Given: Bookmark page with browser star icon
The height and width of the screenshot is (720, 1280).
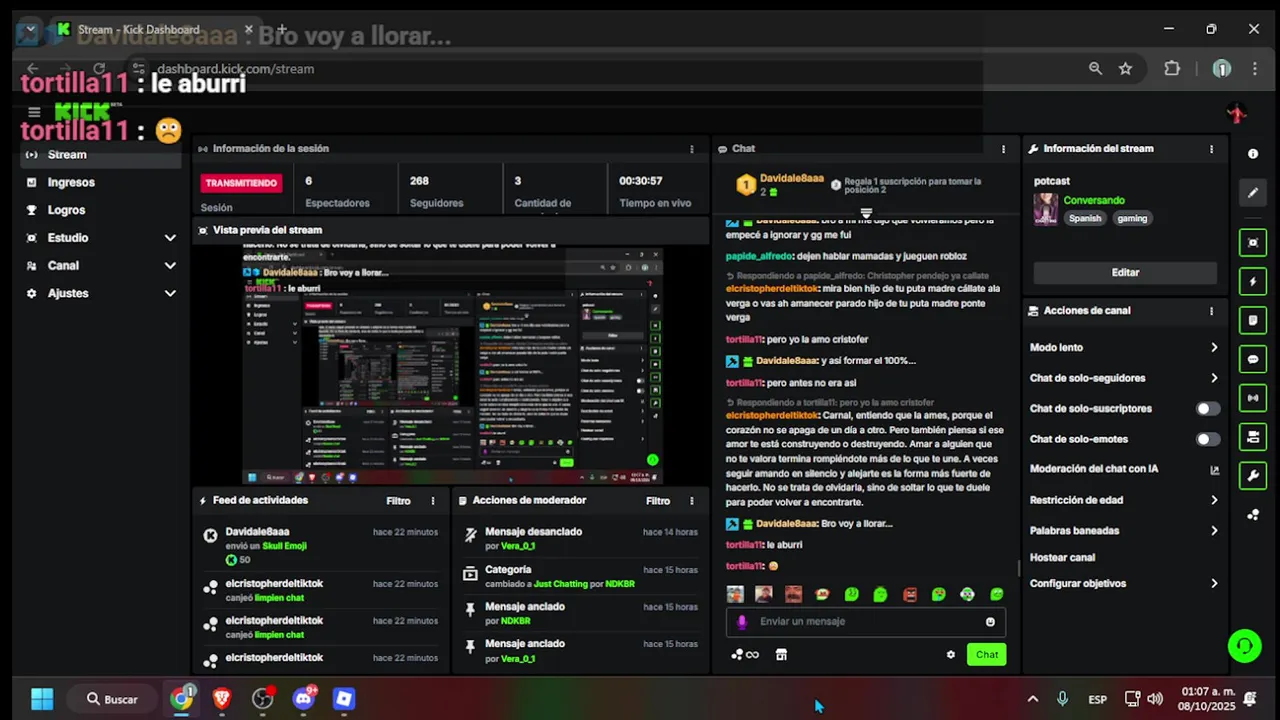Looking at the screenshot, I should (x=1126, y=69).
